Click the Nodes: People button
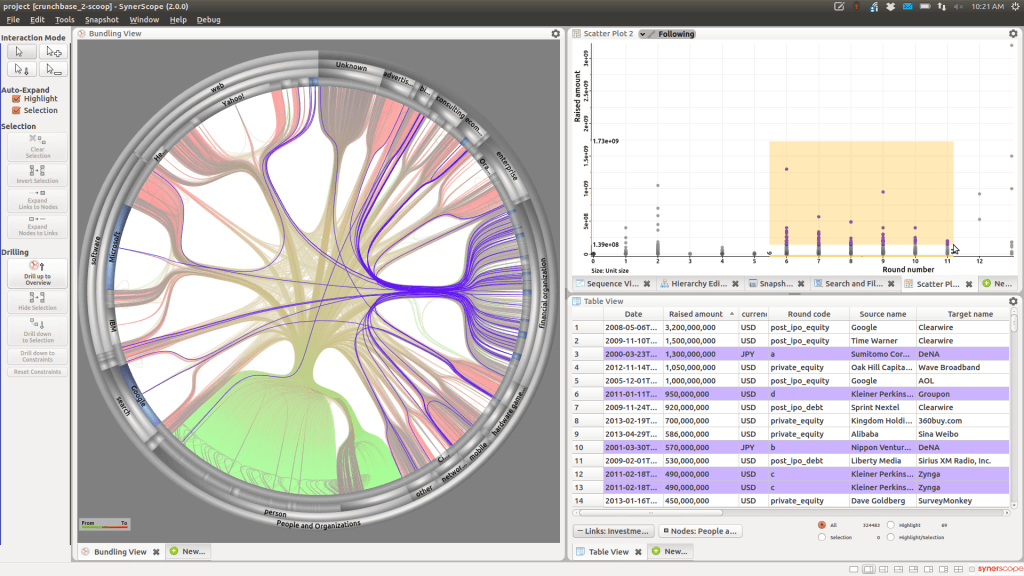 (701, 531)
